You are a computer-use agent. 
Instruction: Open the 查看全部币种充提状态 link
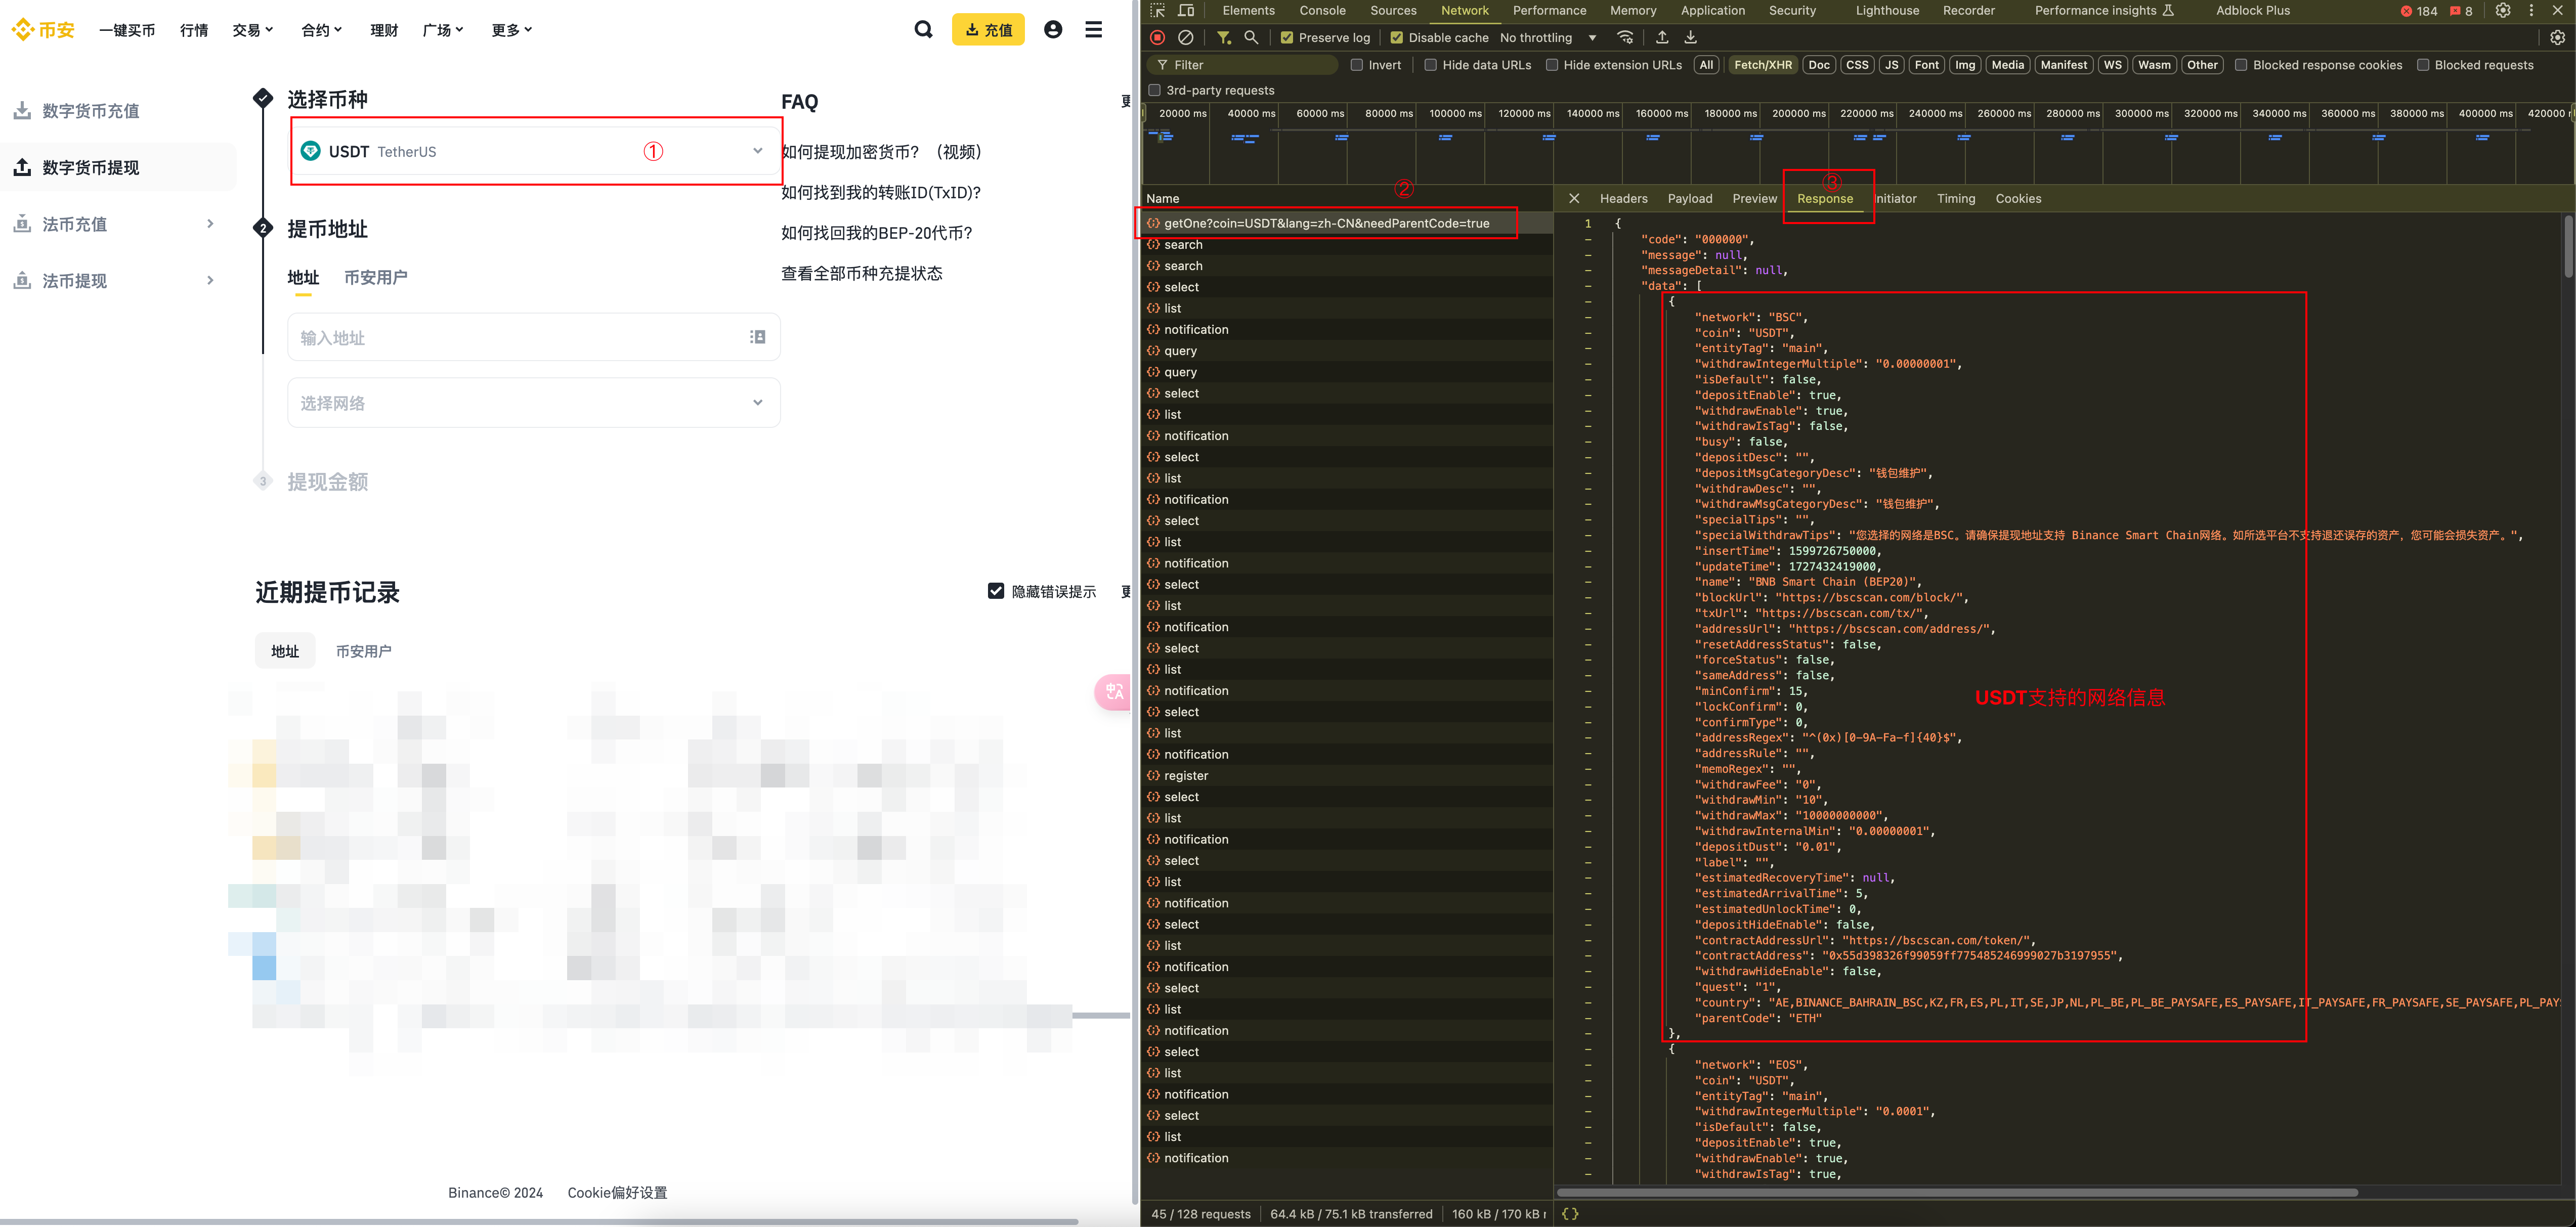click(861, 274)
